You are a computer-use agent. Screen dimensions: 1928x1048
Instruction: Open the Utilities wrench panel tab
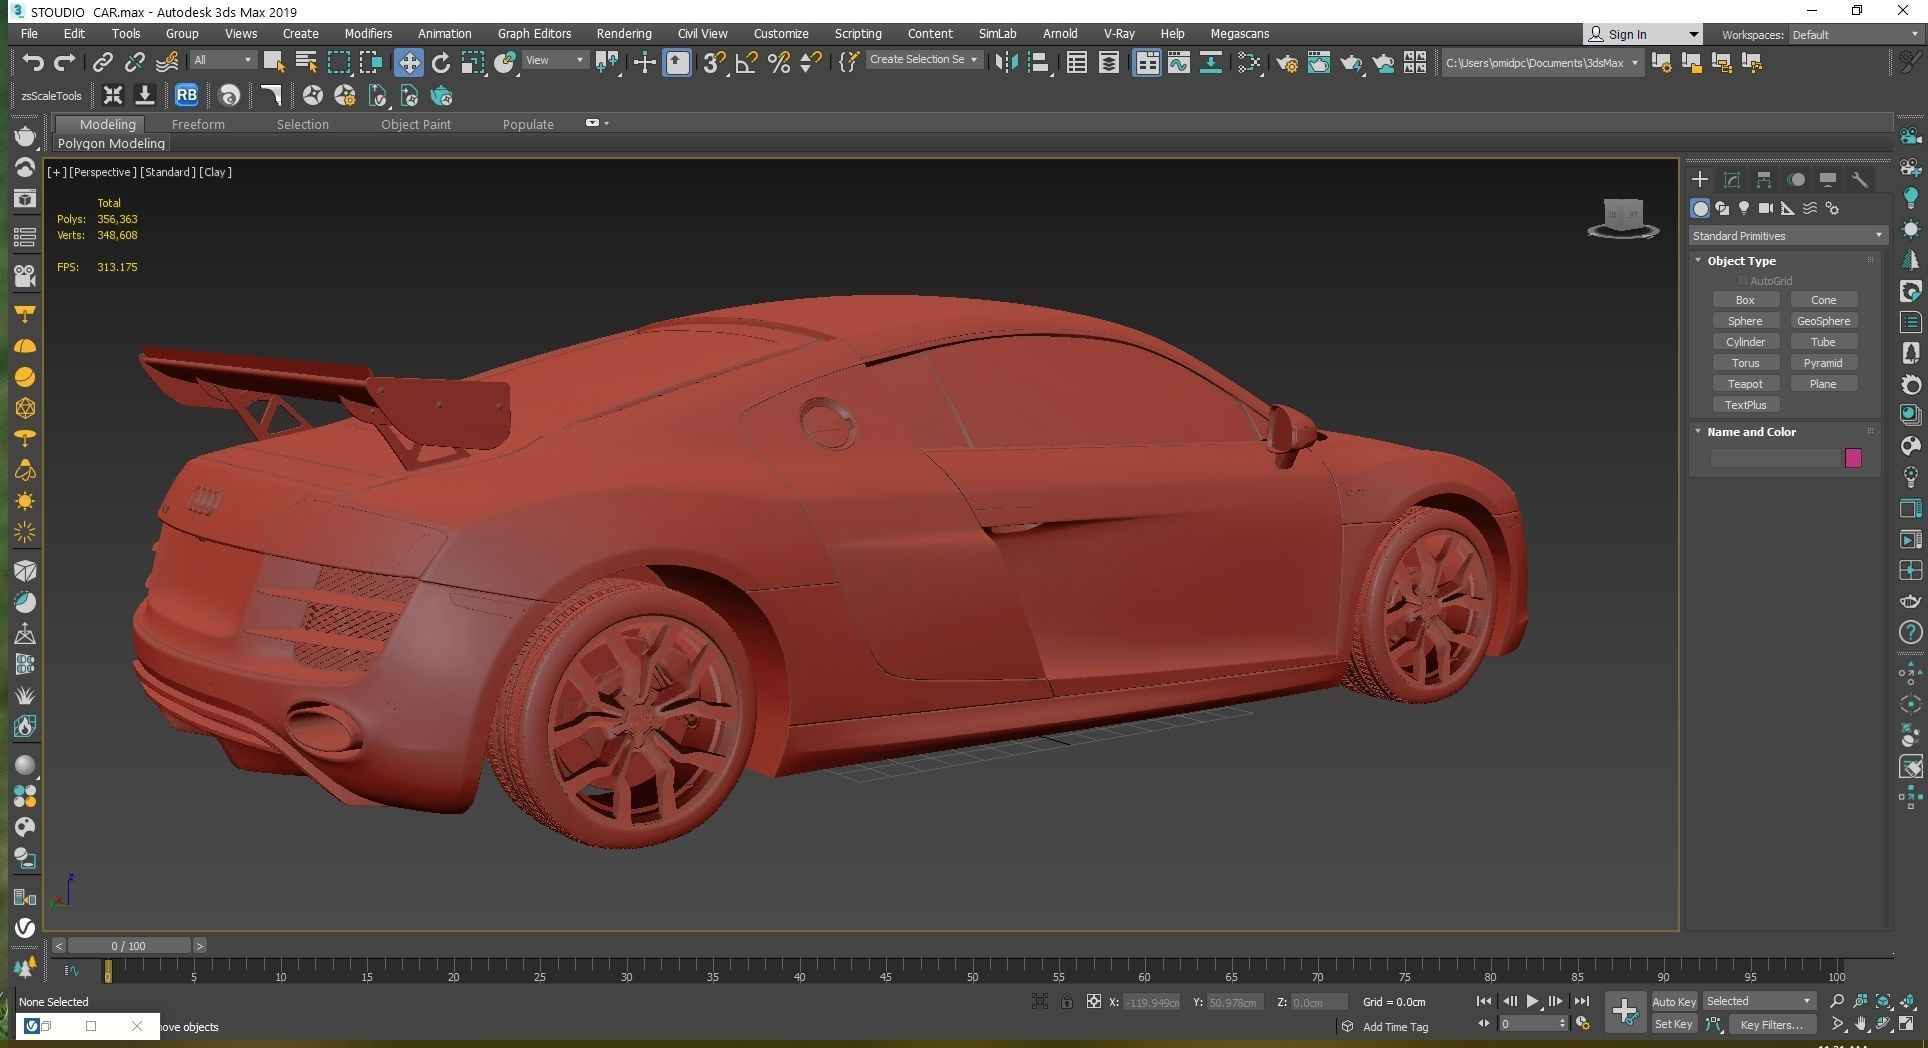point(1860,180)
